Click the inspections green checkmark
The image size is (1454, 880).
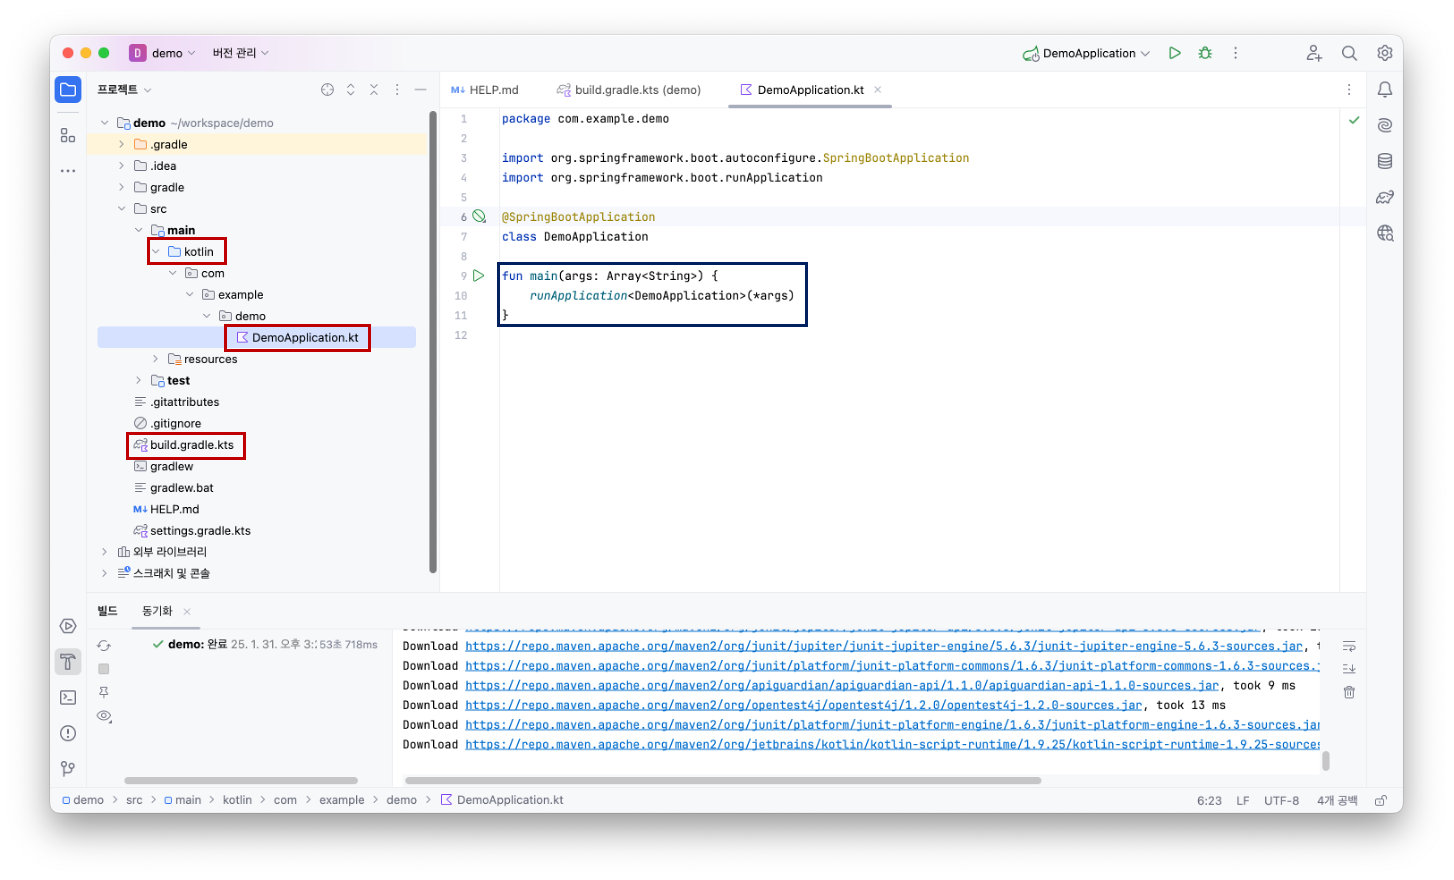tap(1354, 120)
